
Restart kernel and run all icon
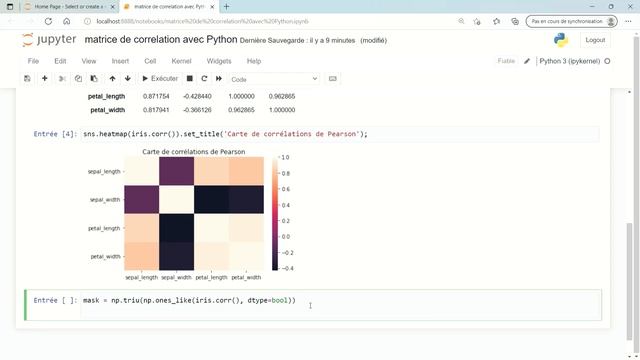[x=219, y=78]
